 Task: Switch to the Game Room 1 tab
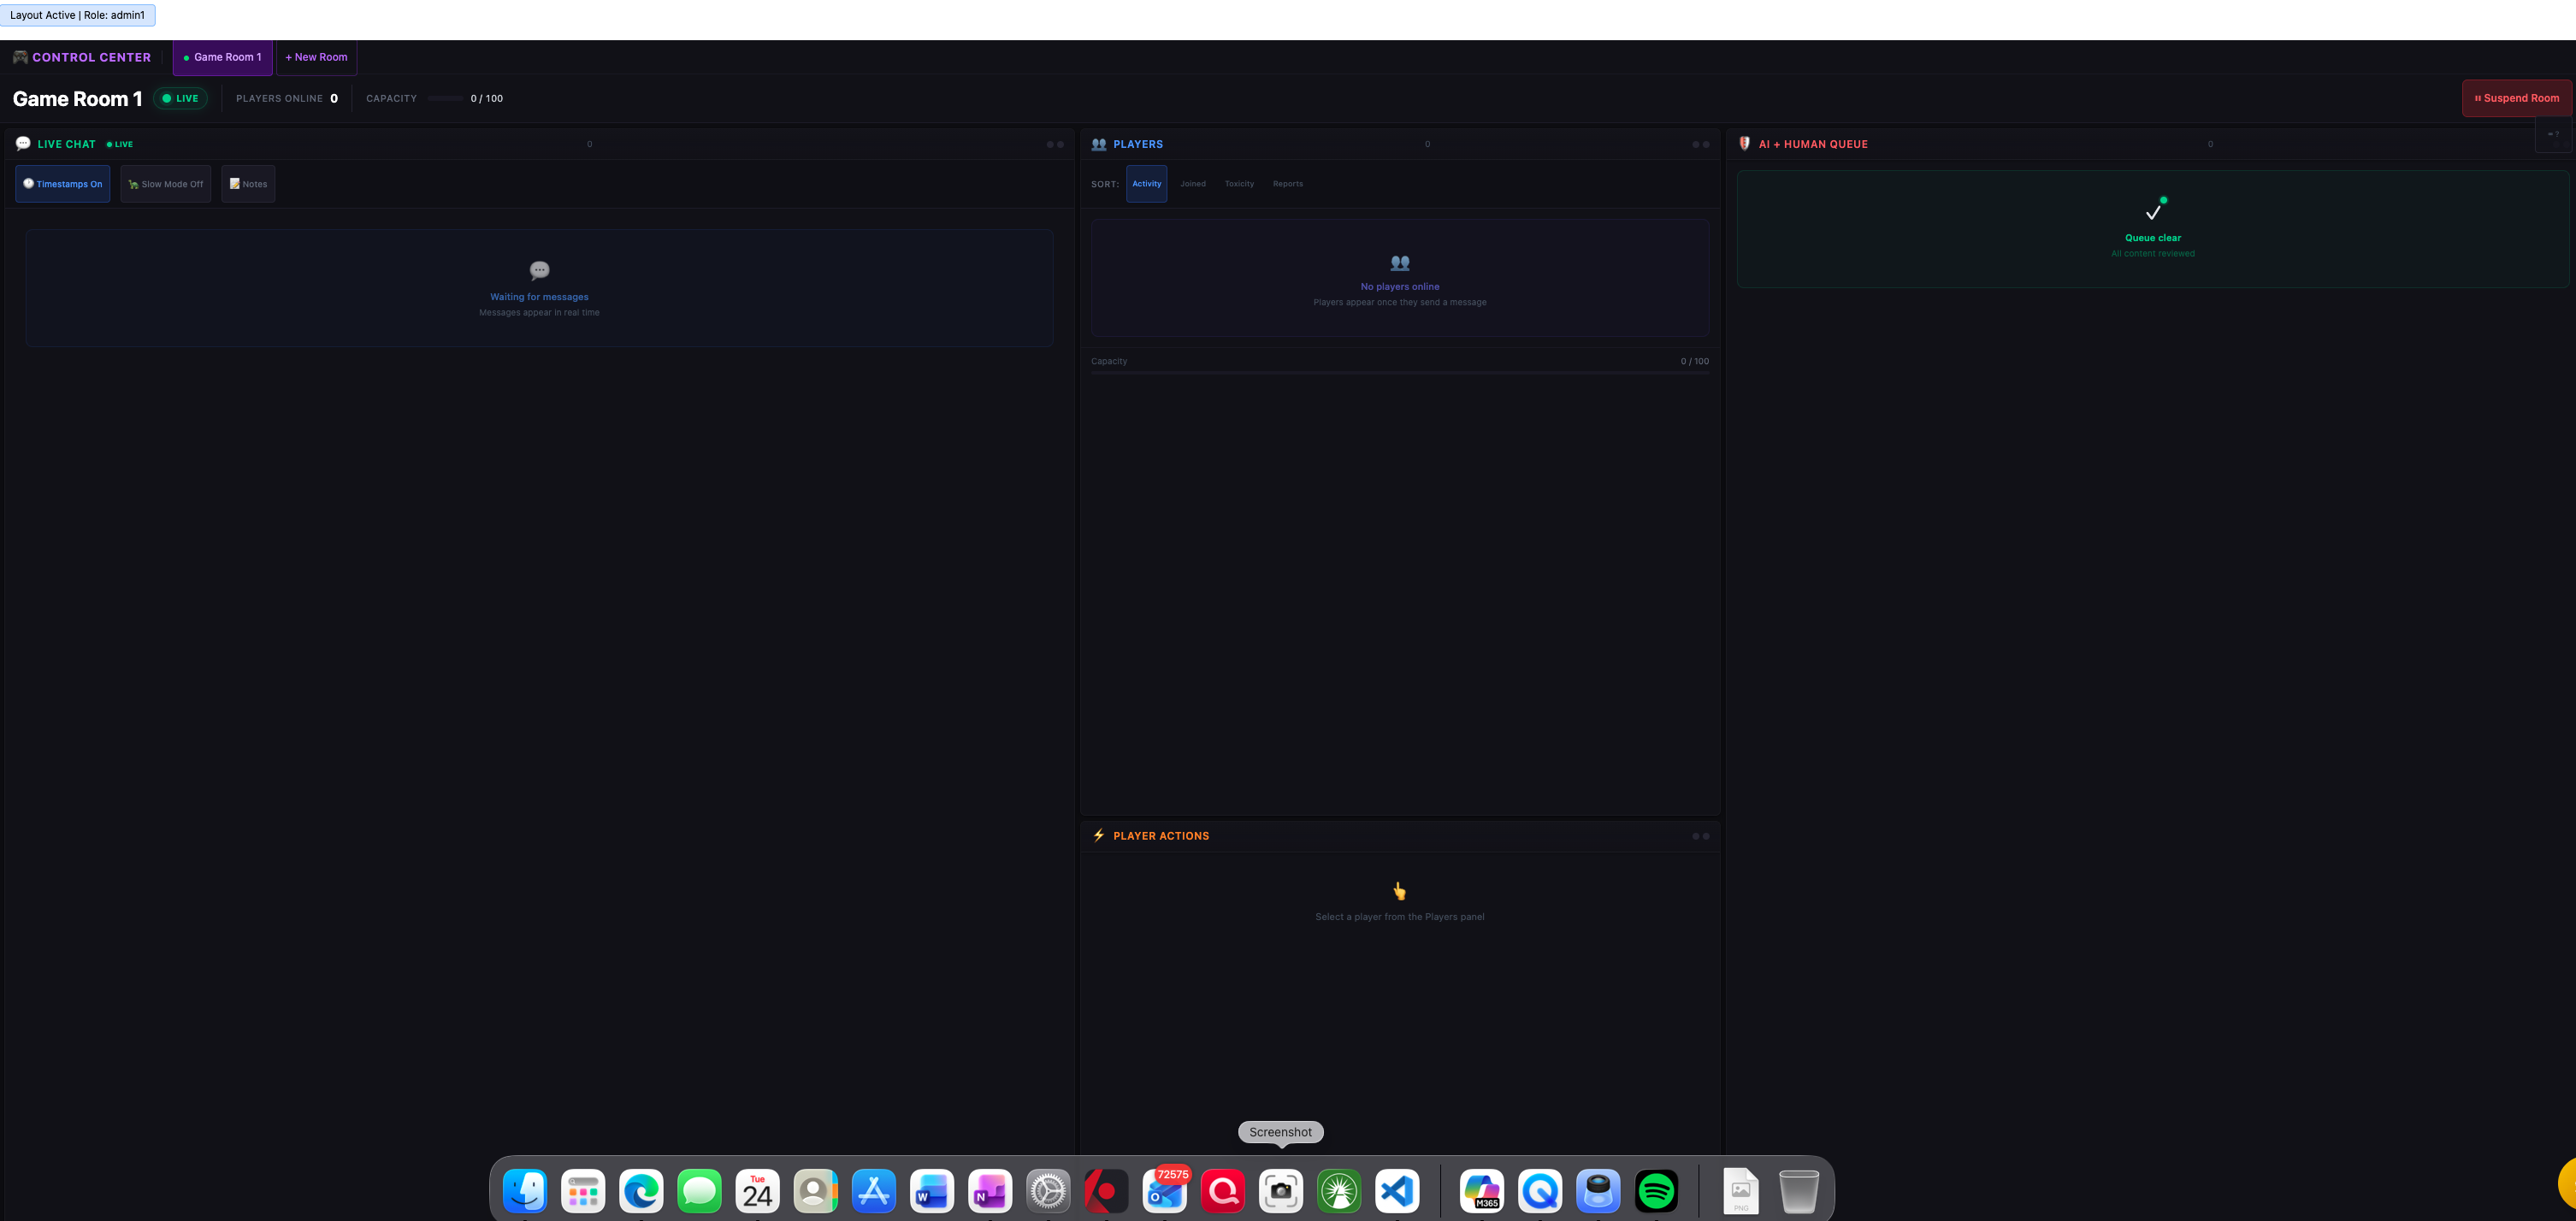[222, 57]
